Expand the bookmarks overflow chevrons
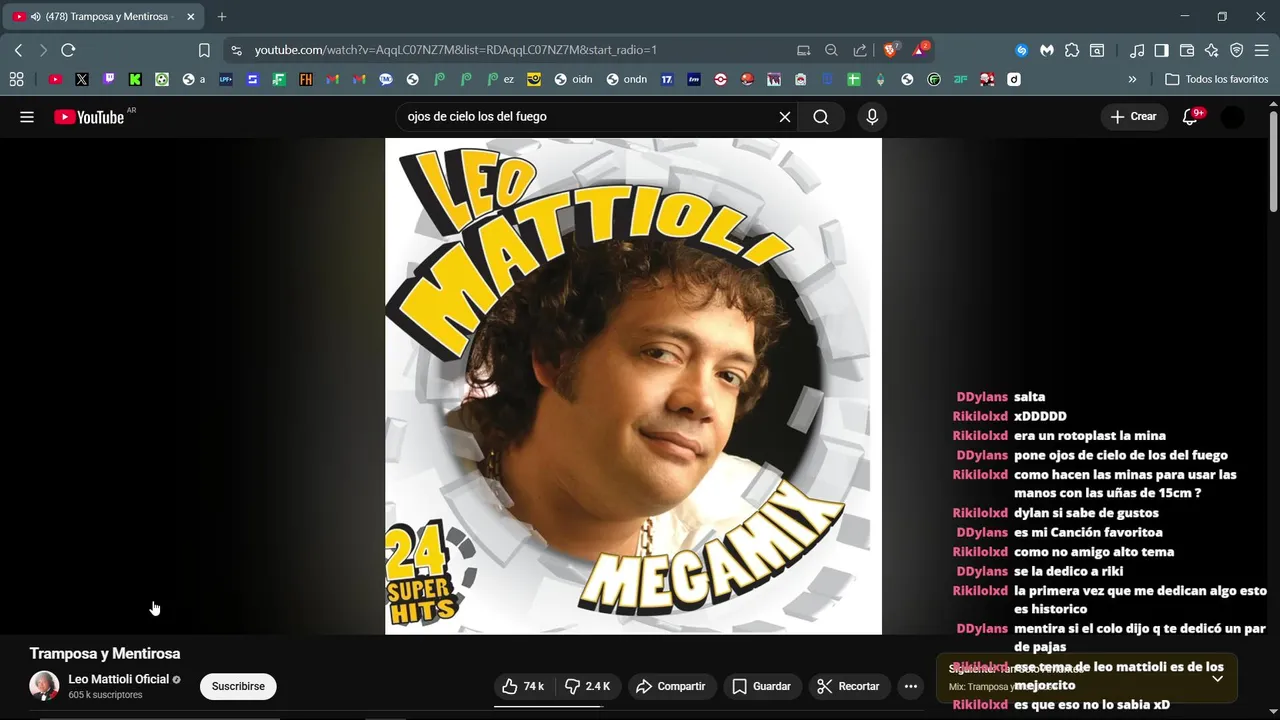The height and width of the screenshot is (720, 1280). pyautogui.click(x=1132, y=79)
